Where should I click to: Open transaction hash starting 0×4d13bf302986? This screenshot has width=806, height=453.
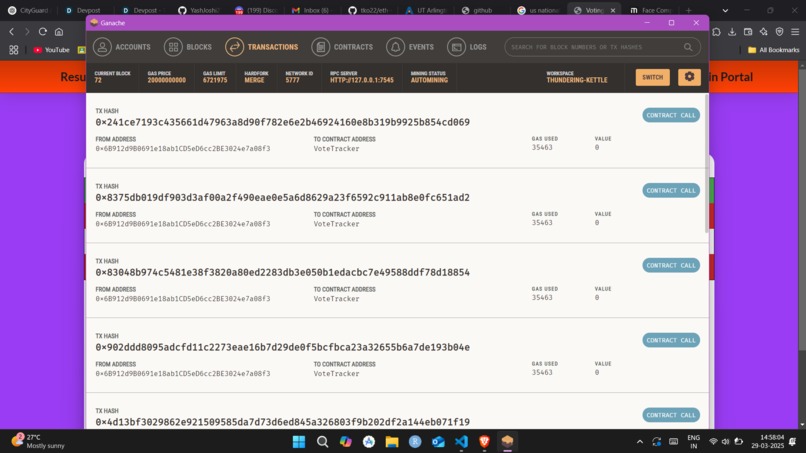pos(282,422)
